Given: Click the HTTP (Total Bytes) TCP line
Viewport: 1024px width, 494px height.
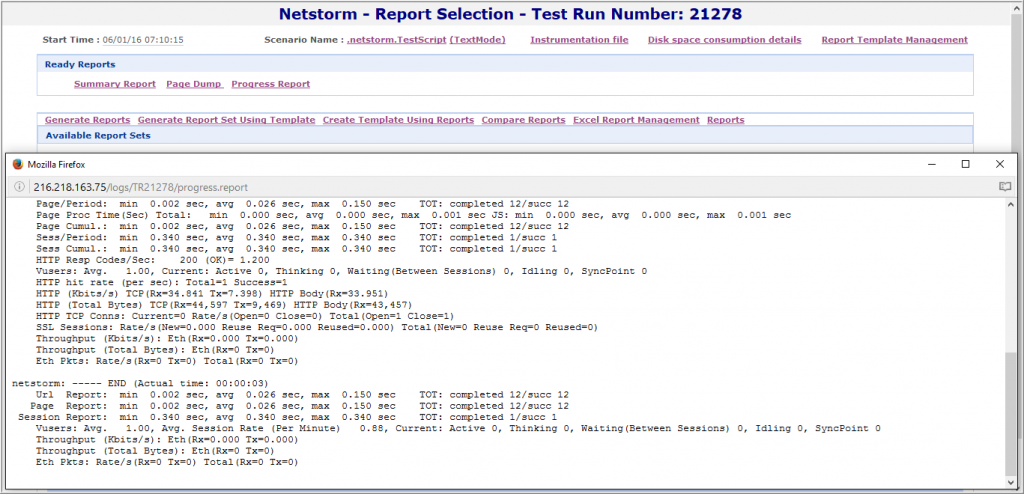Looking at the screenshot, I should click(x=224, y=305).
